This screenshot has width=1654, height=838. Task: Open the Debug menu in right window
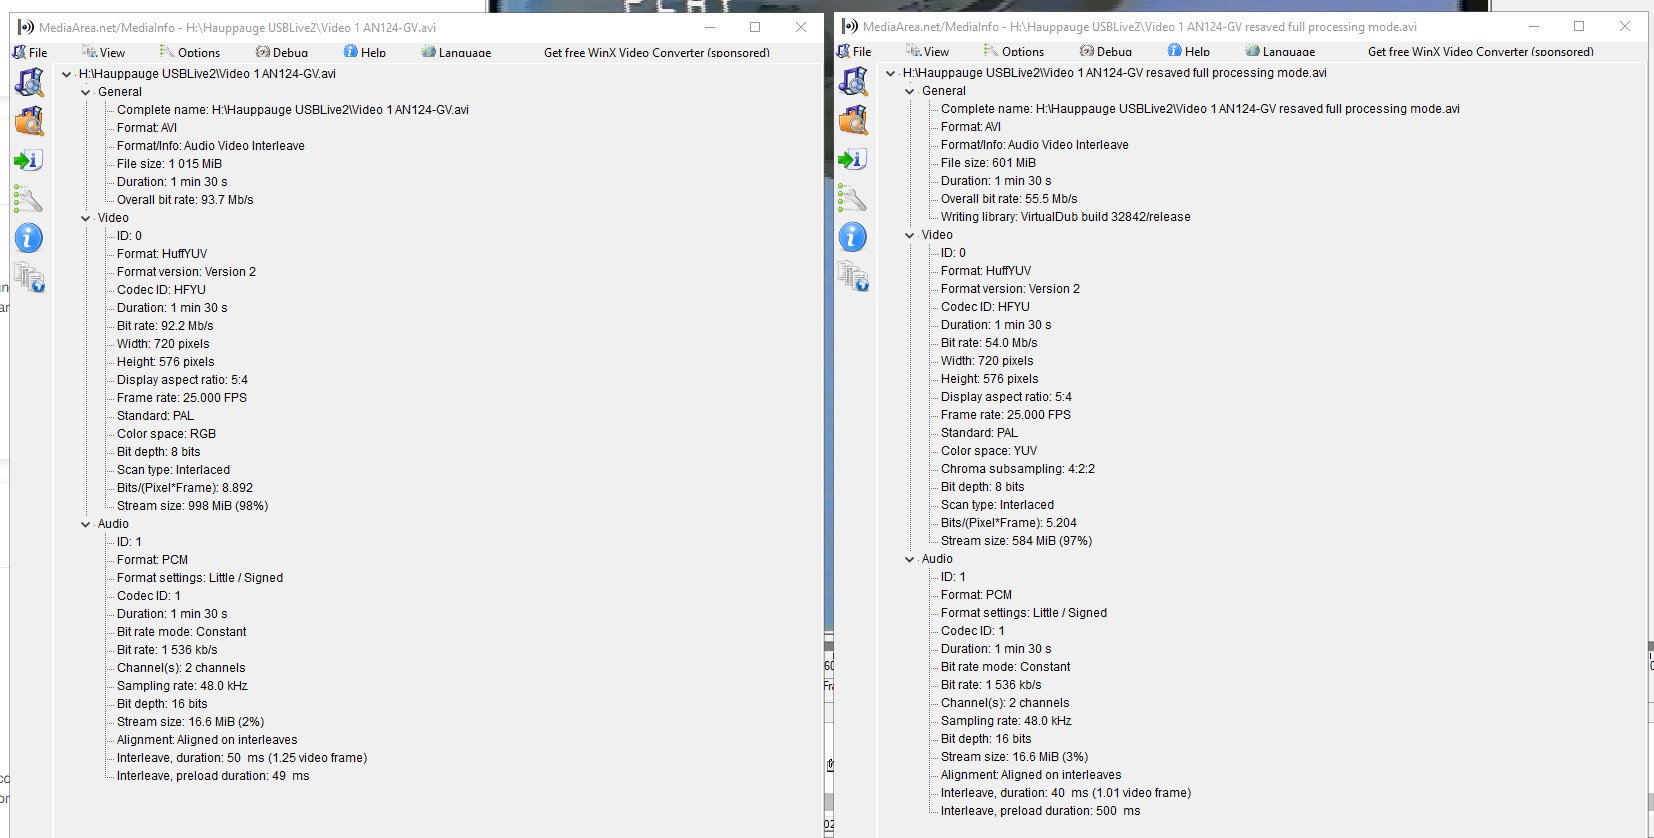1106,51
